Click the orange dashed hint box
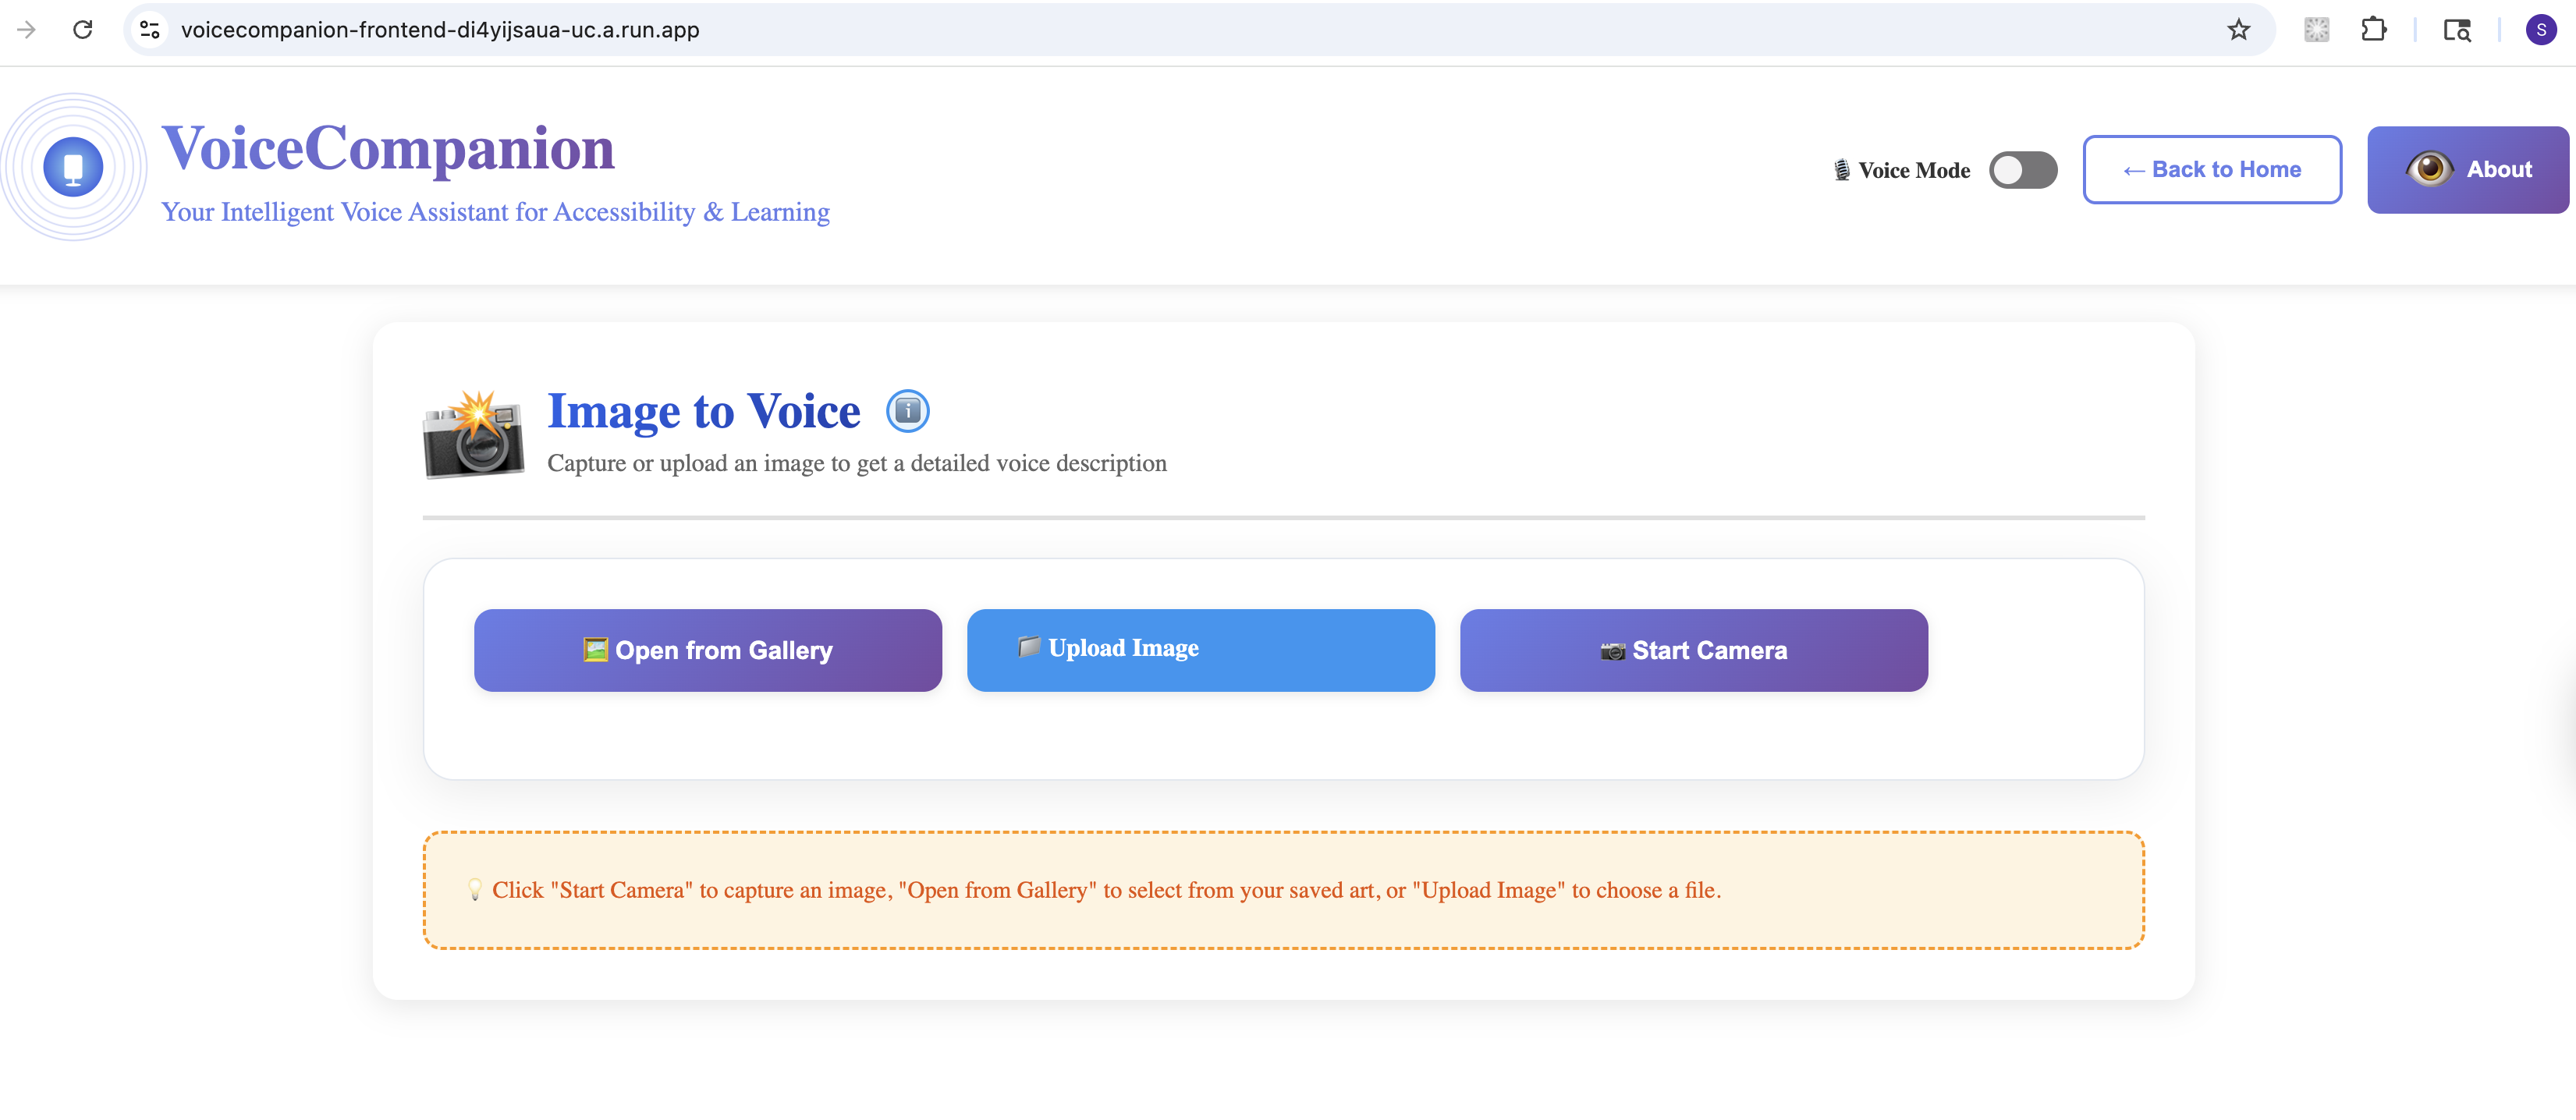This screenshot has height=1120, width=2576. [x=1283, y=890]
